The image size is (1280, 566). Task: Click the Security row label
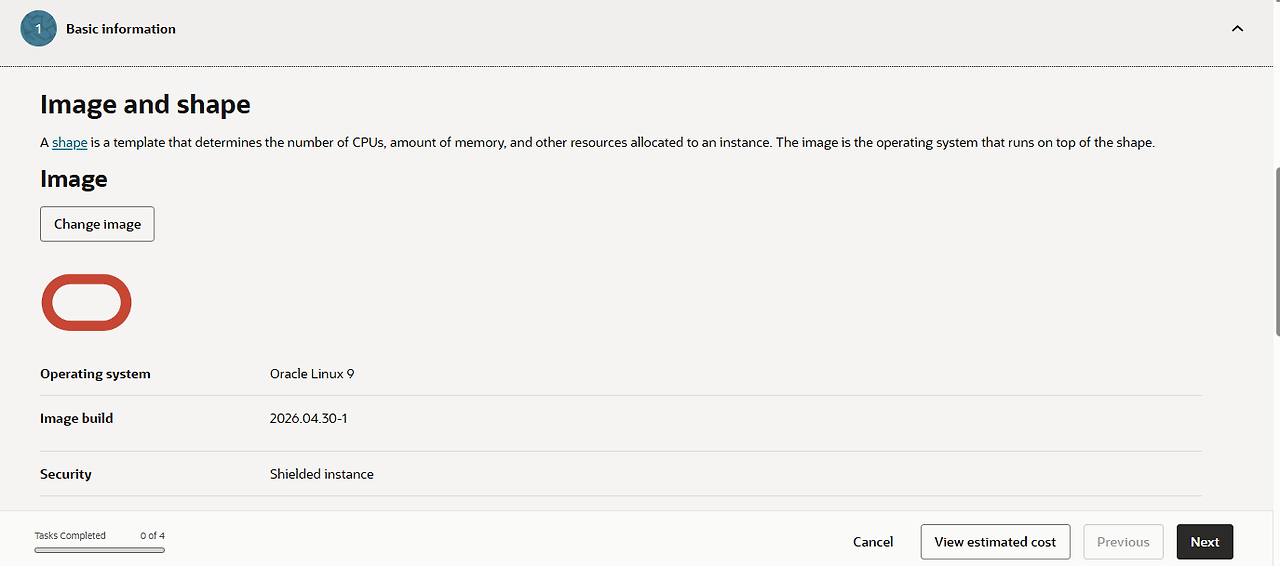click(66, 474)
